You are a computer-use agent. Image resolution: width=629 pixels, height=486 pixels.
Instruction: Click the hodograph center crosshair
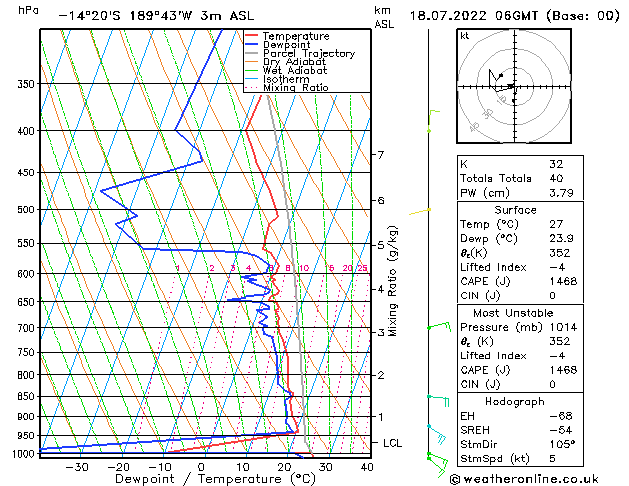(514, 86)
